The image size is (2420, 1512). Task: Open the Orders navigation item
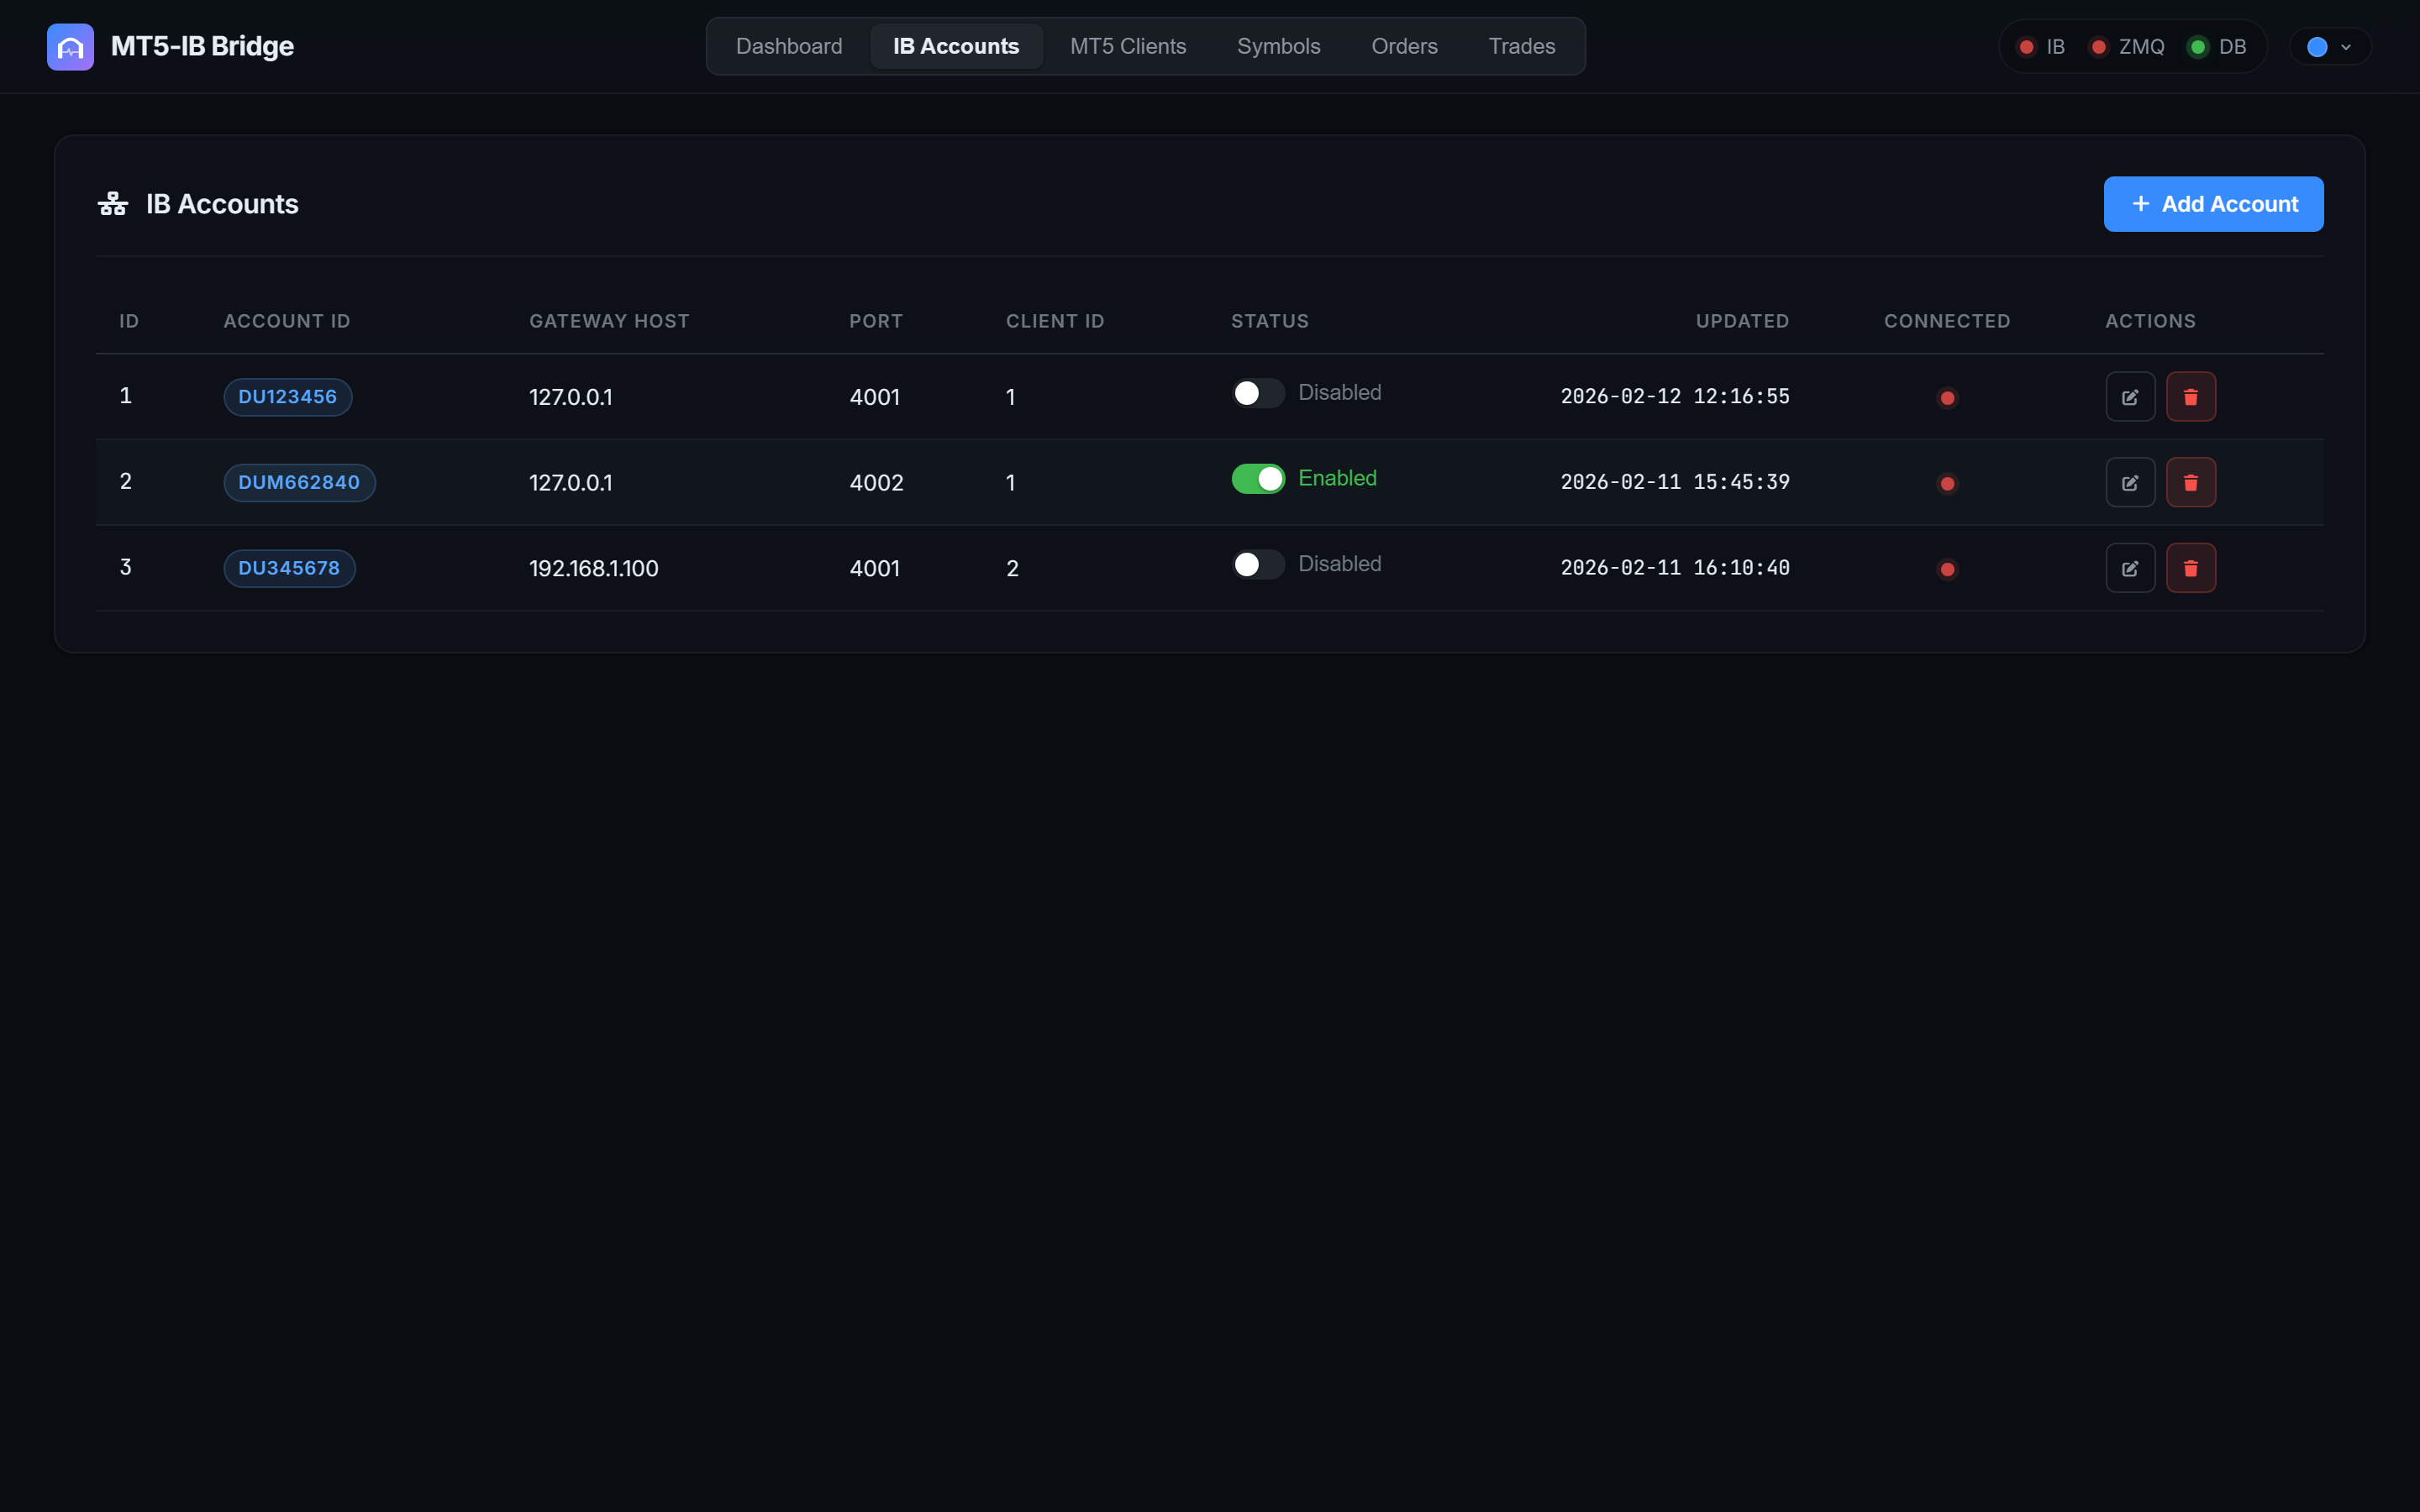(x=1404, y=46)
